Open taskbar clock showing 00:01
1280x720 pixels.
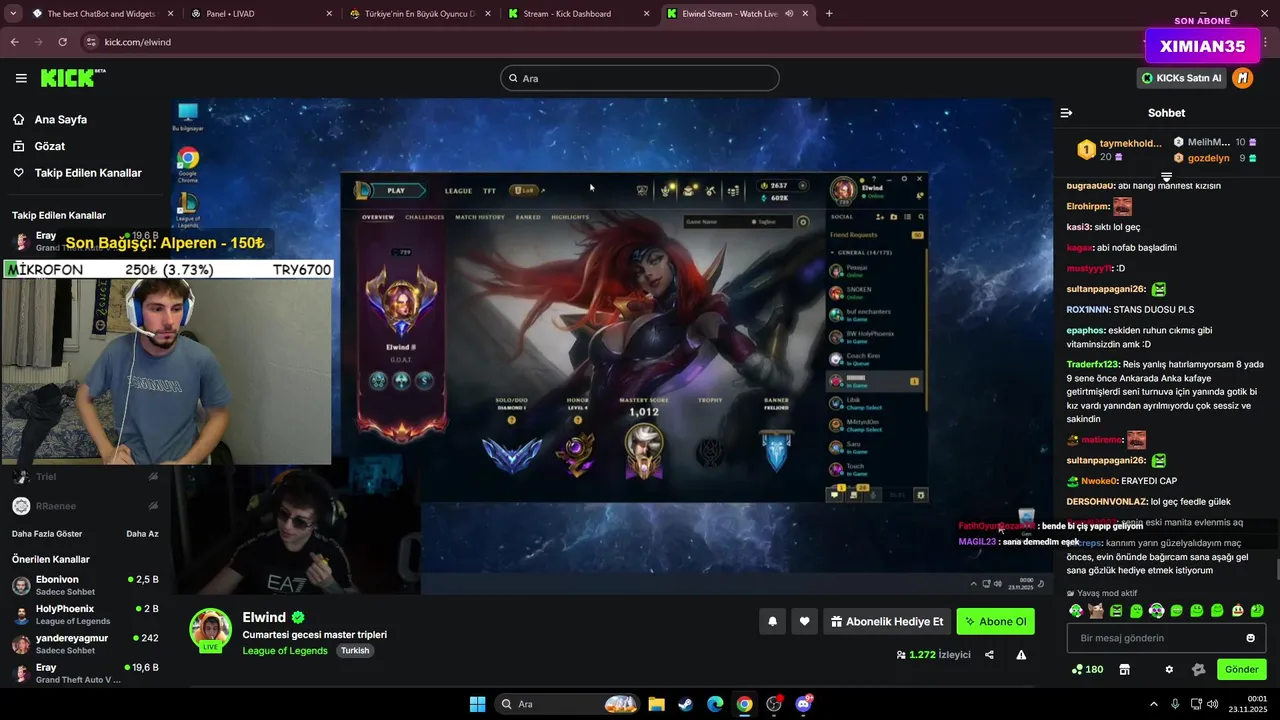1246,704
